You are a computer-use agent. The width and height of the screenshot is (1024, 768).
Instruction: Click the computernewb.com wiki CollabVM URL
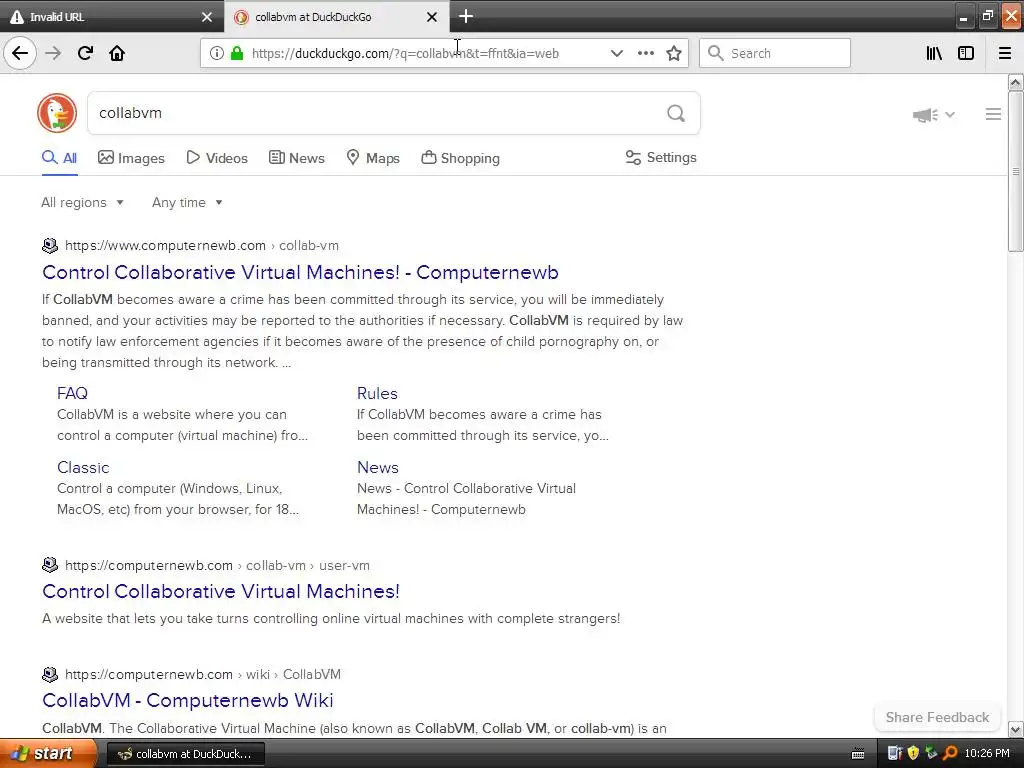tap(203, 674)
